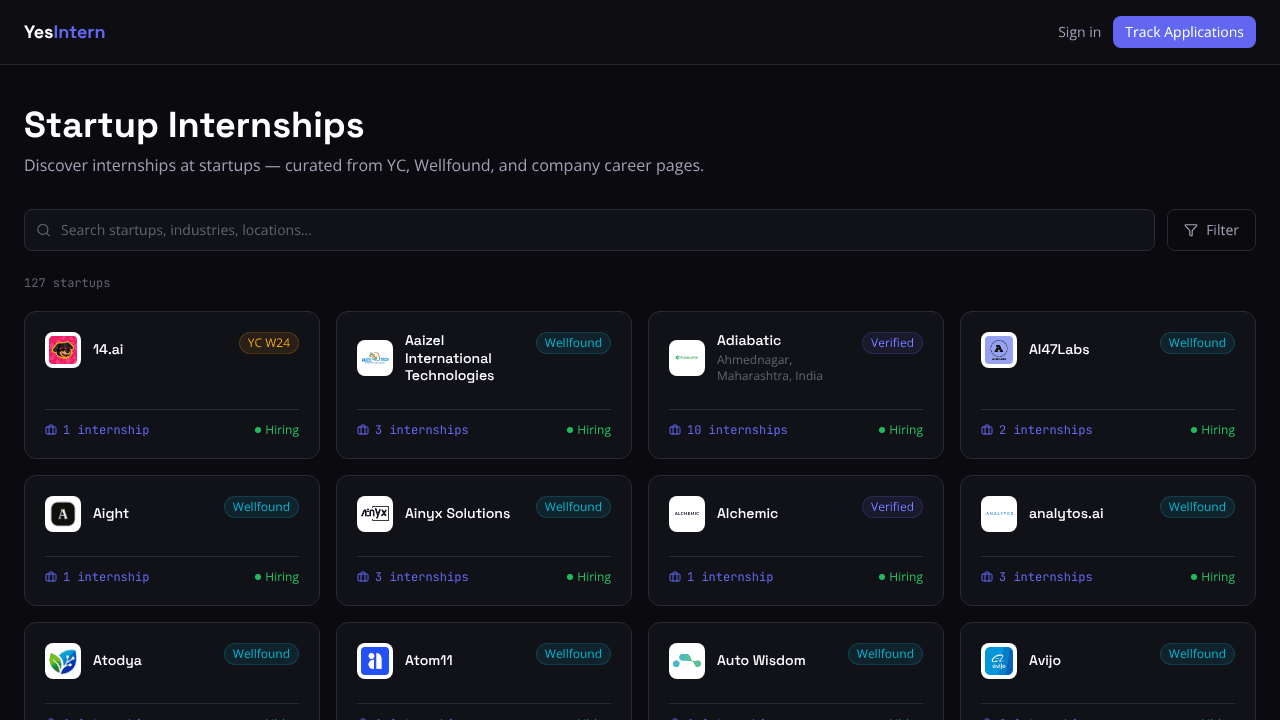Click Wellfound badge on Aaizel card
1280x720 pixels.
[573, 343]
